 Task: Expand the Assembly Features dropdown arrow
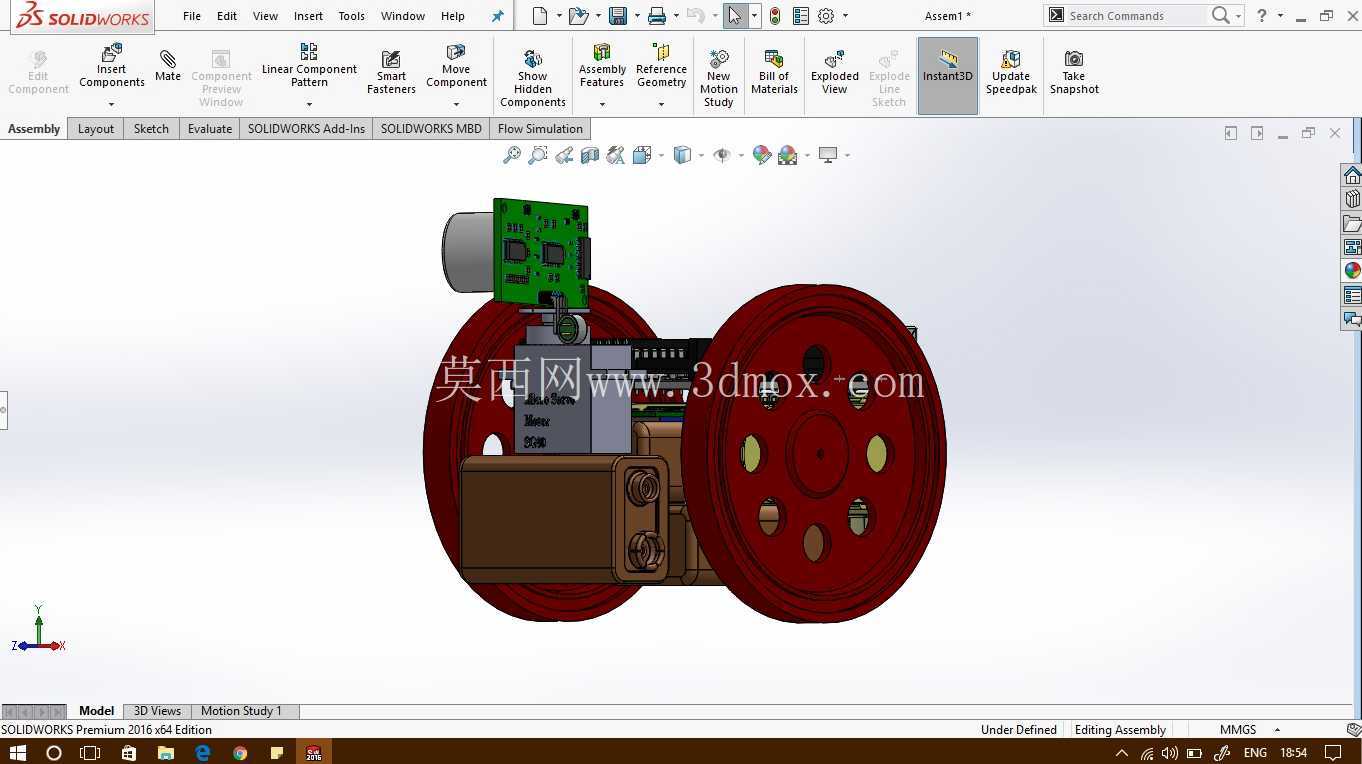[x=602, y=104]
